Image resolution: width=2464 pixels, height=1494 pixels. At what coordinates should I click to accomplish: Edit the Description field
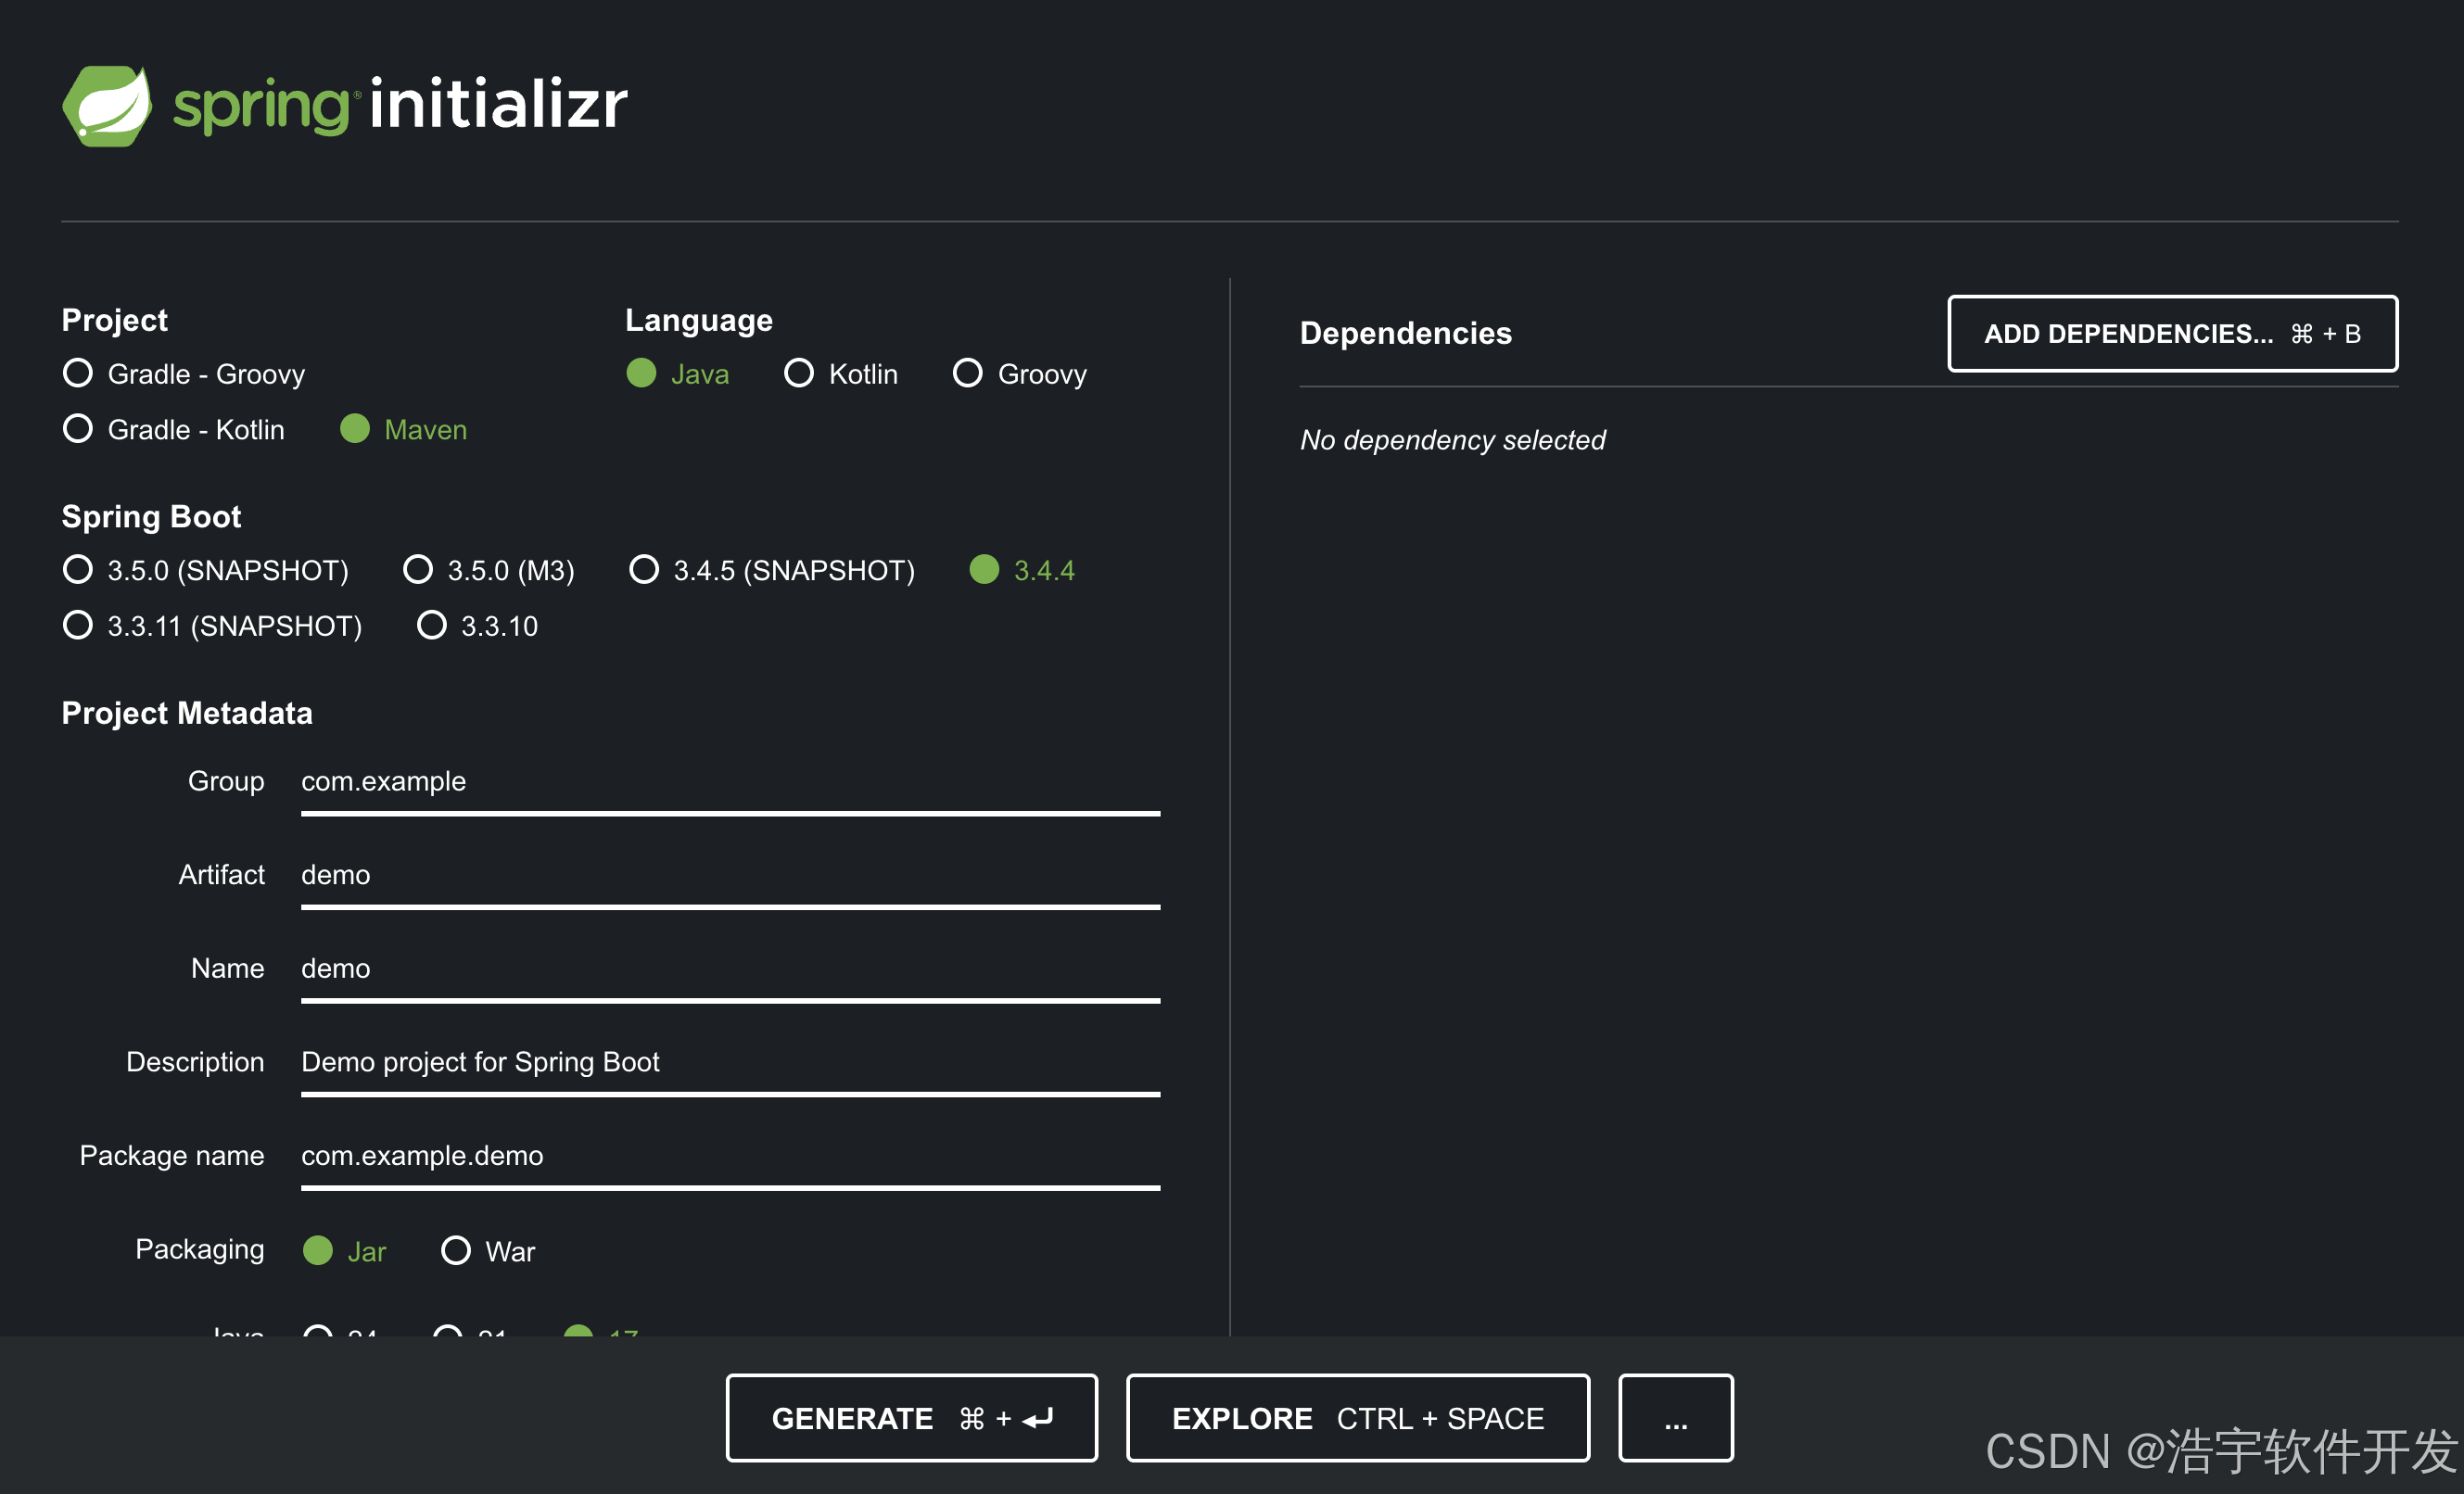click(730, 1062)
